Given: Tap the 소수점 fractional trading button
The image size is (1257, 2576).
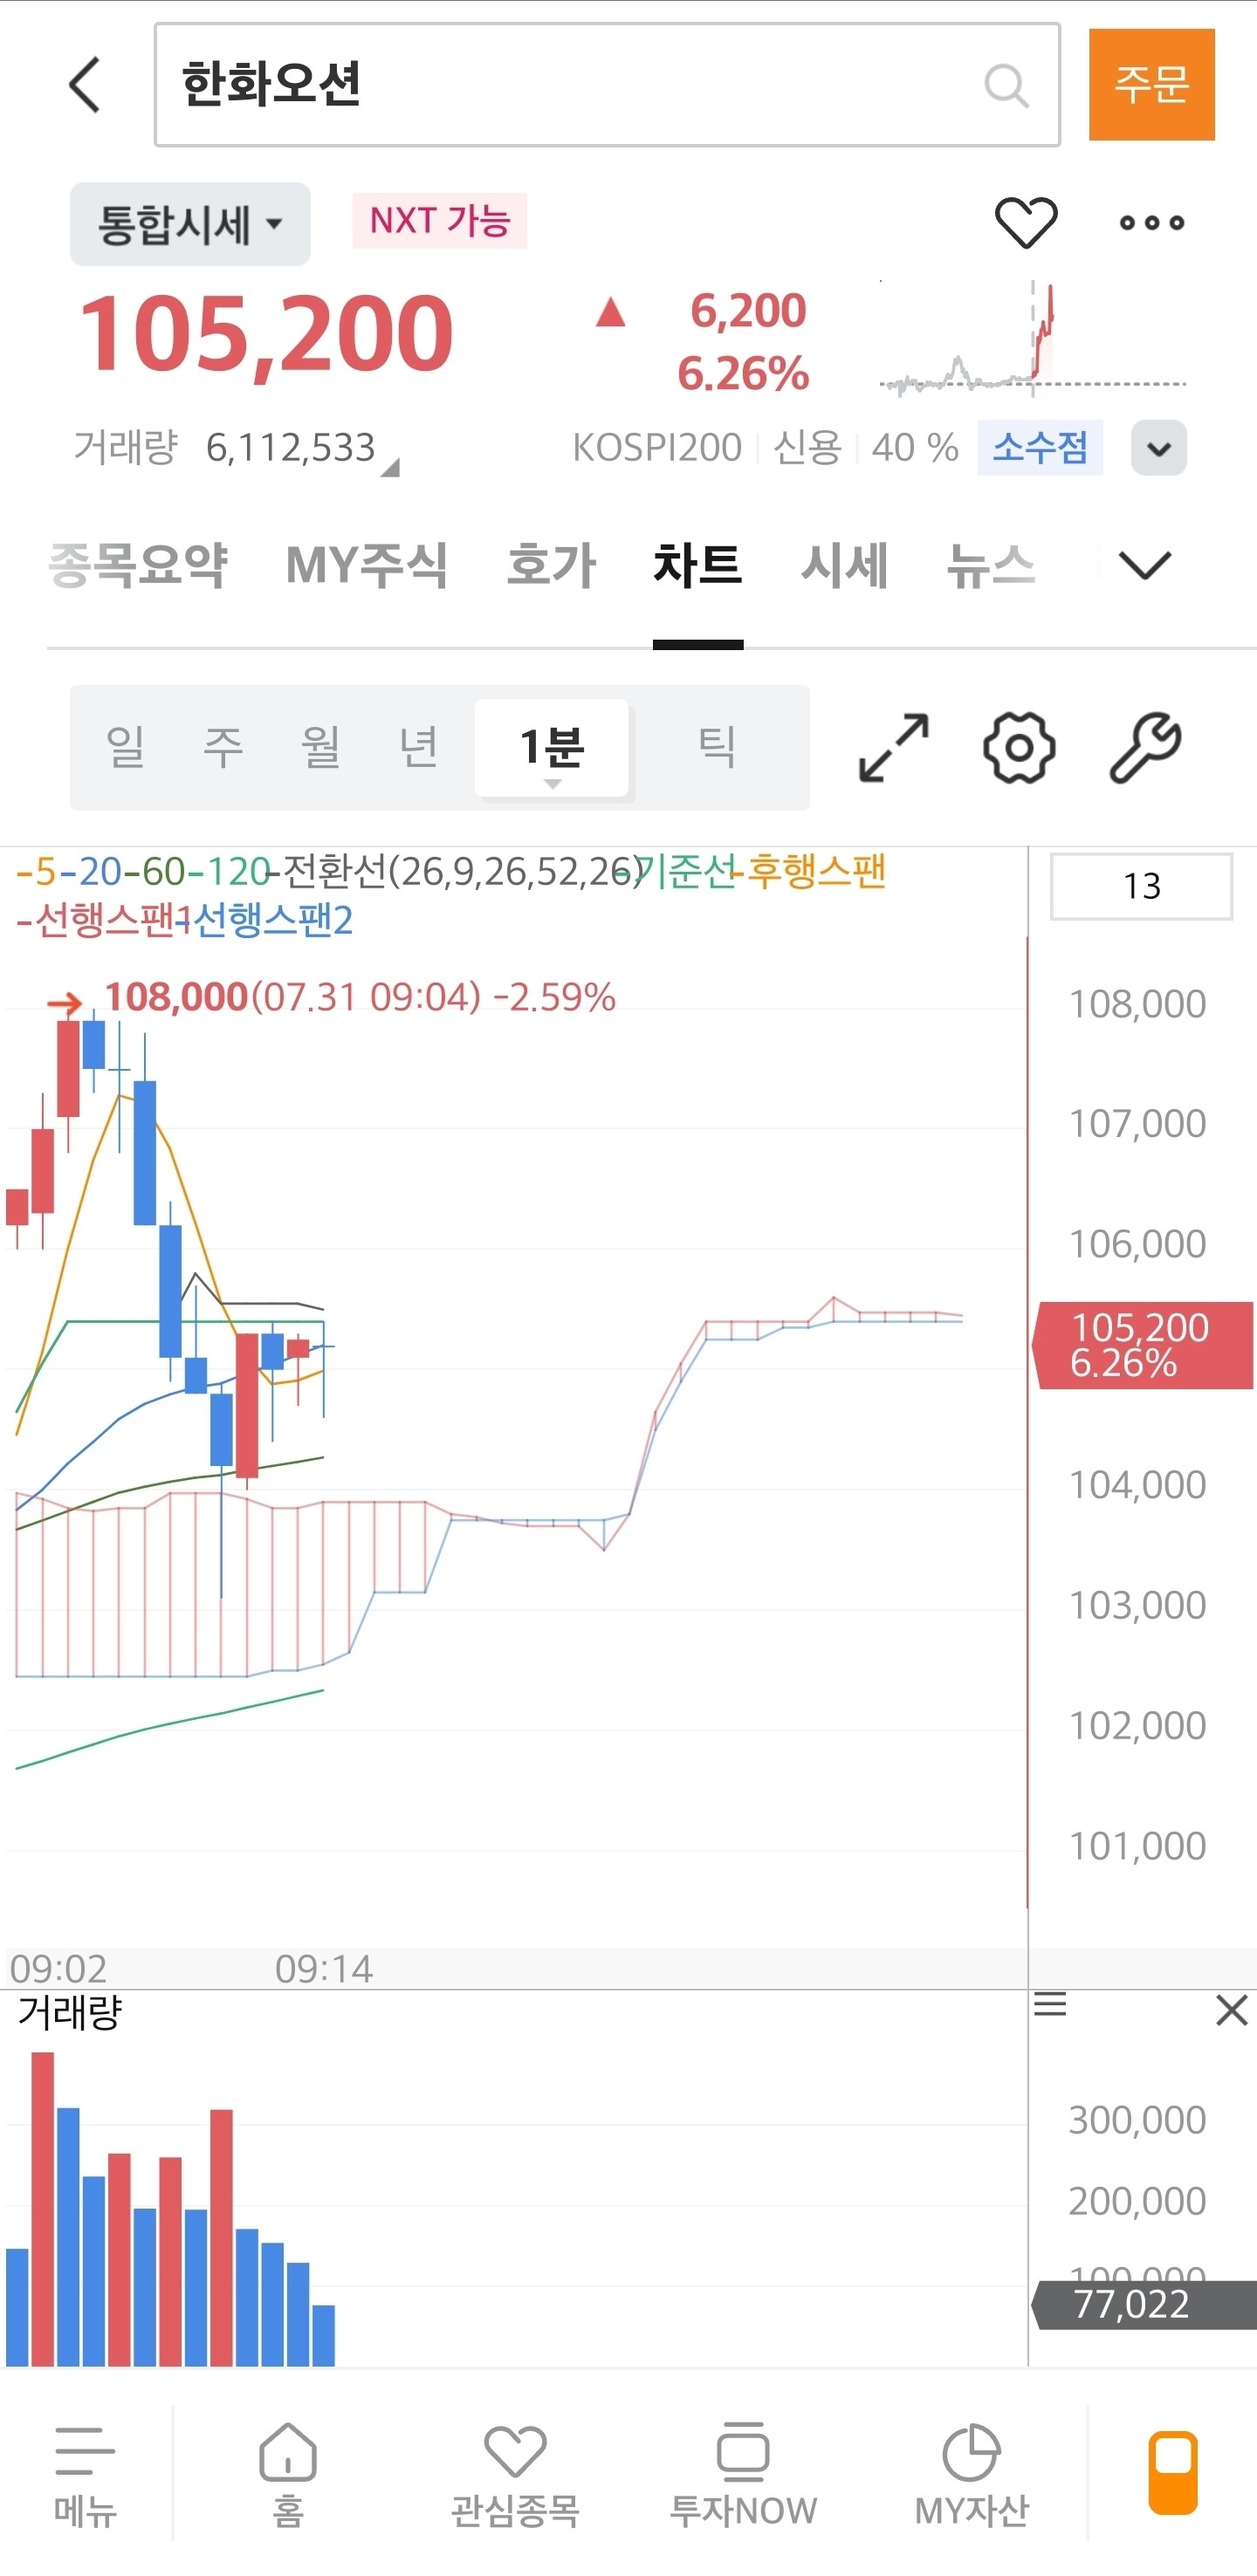Looking at the screenshot, I should [x=1039, y=448].
